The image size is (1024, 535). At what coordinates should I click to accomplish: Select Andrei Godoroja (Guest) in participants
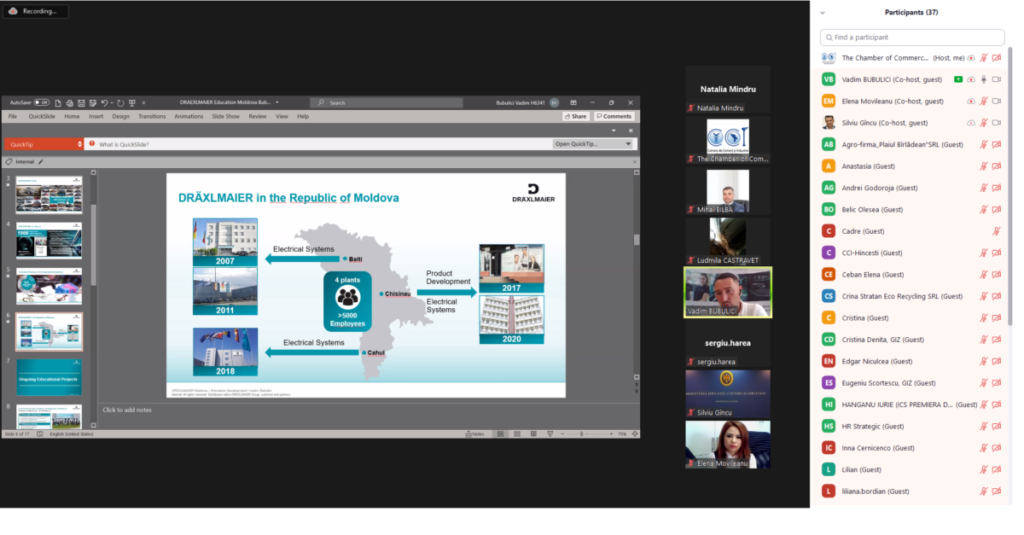[x=912, y=187]
